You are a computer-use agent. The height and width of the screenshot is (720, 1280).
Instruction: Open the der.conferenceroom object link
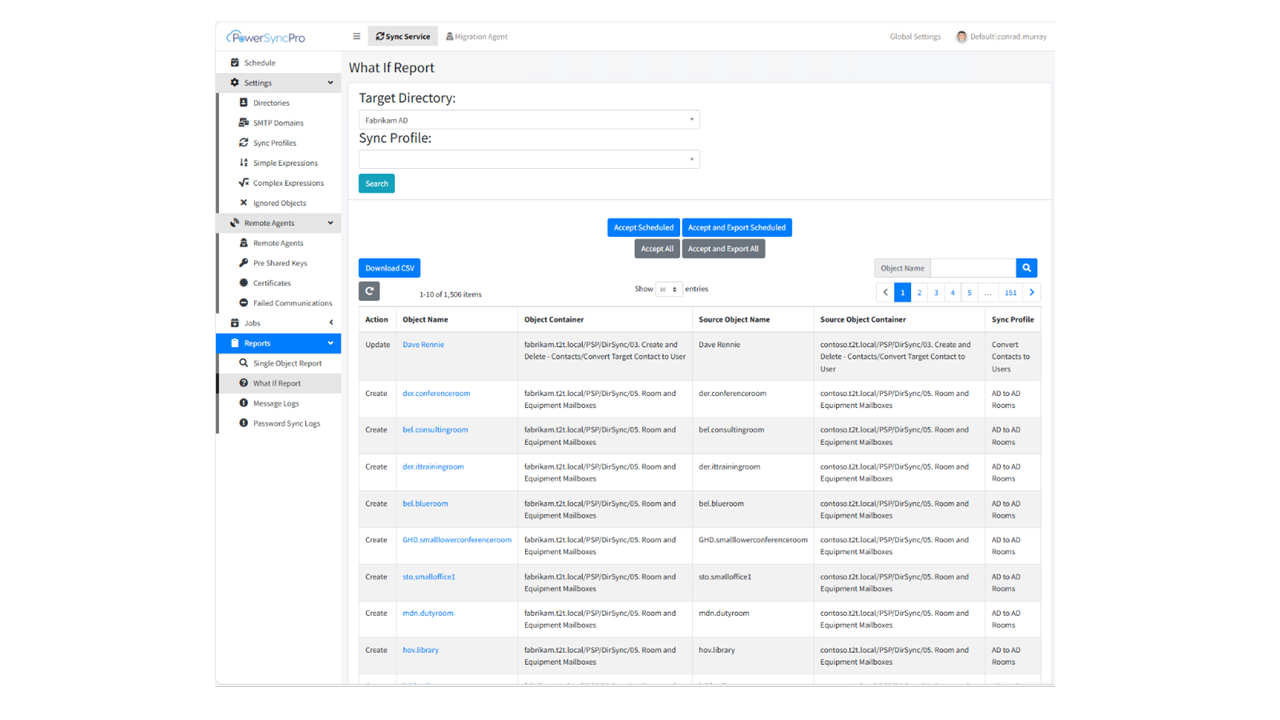(x=436, y=394)
